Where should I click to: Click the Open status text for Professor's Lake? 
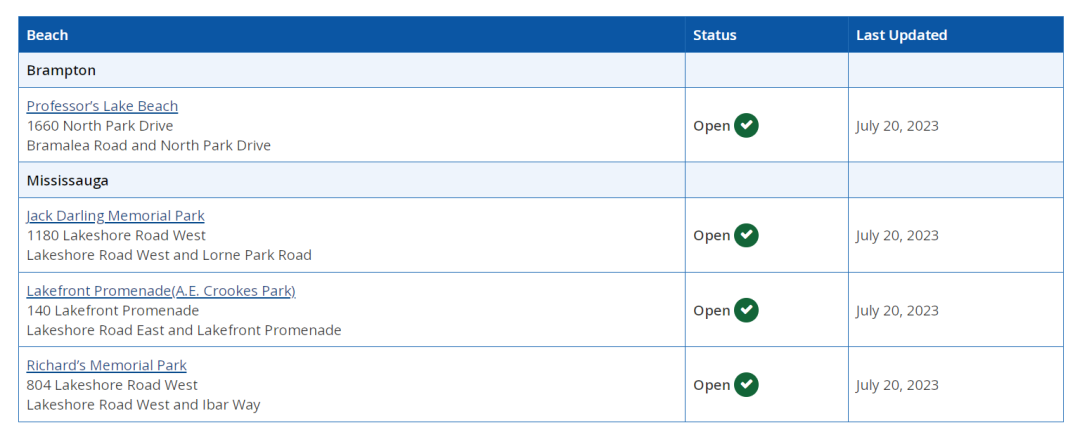[x=712, y=126]
